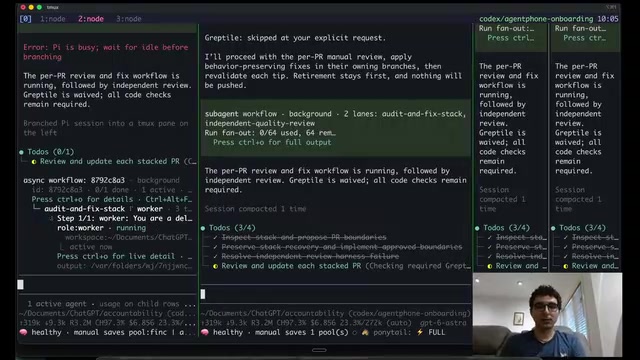
Task: Click the 'output: /var/folders/…' path line
Action: [124, 266]
